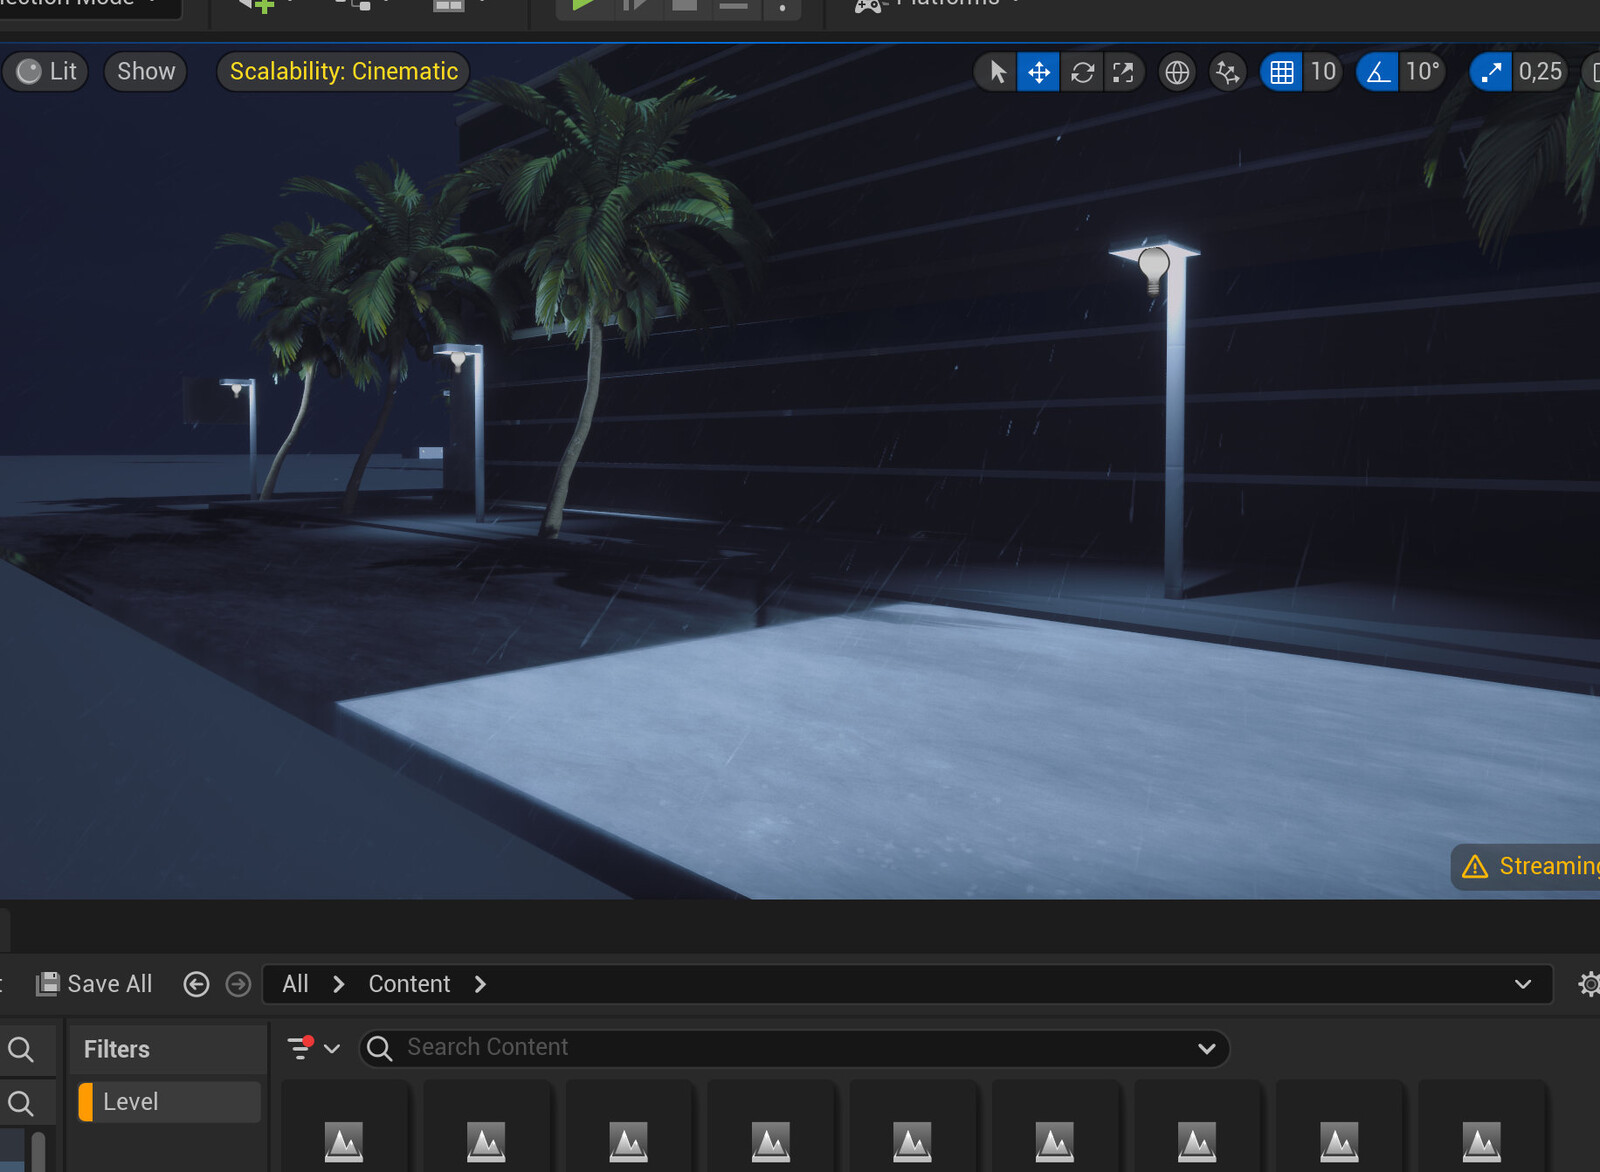Image resolution: width=1600 pixels, height=1172 pixels.
Task: Open the grid snap size 10 dropdown
Action: [1323, 72]
